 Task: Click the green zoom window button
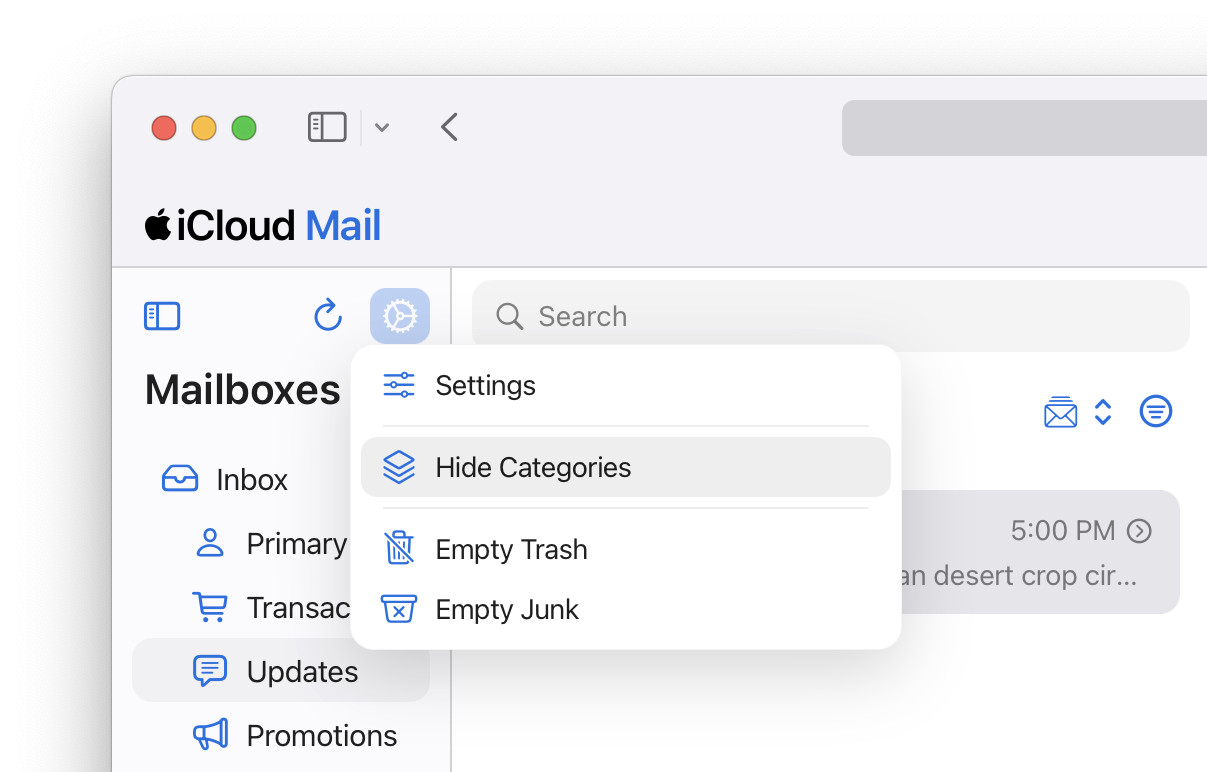pos(244,128)
